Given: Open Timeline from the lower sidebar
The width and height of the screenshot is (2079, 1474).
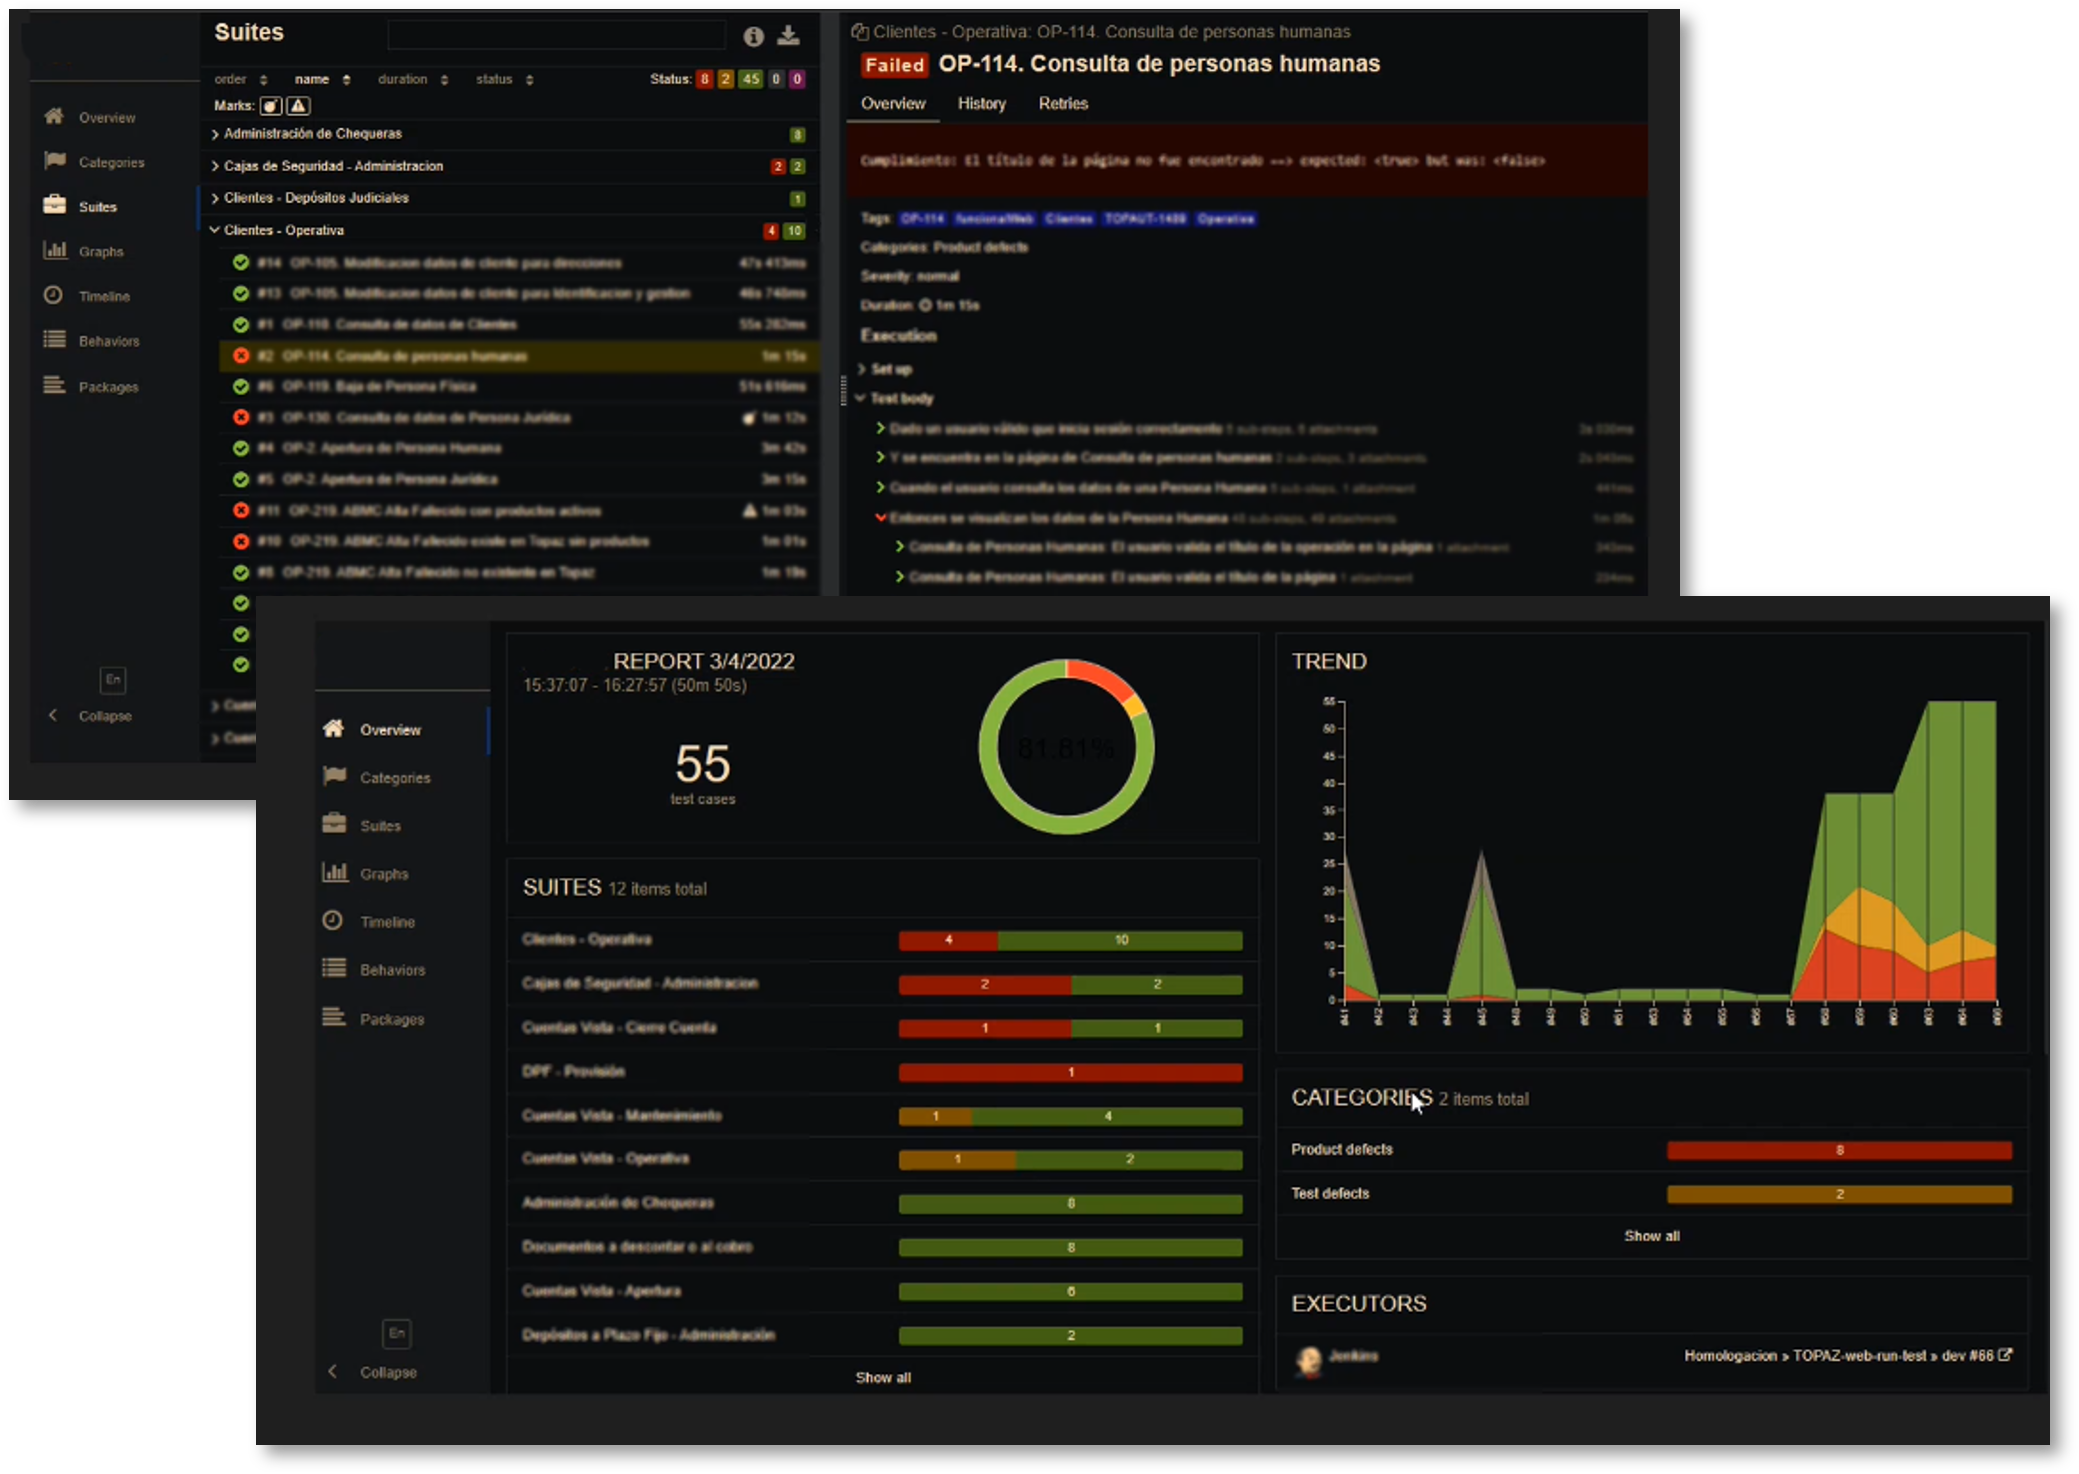Looking at the screenshot, I should point(386,922).
